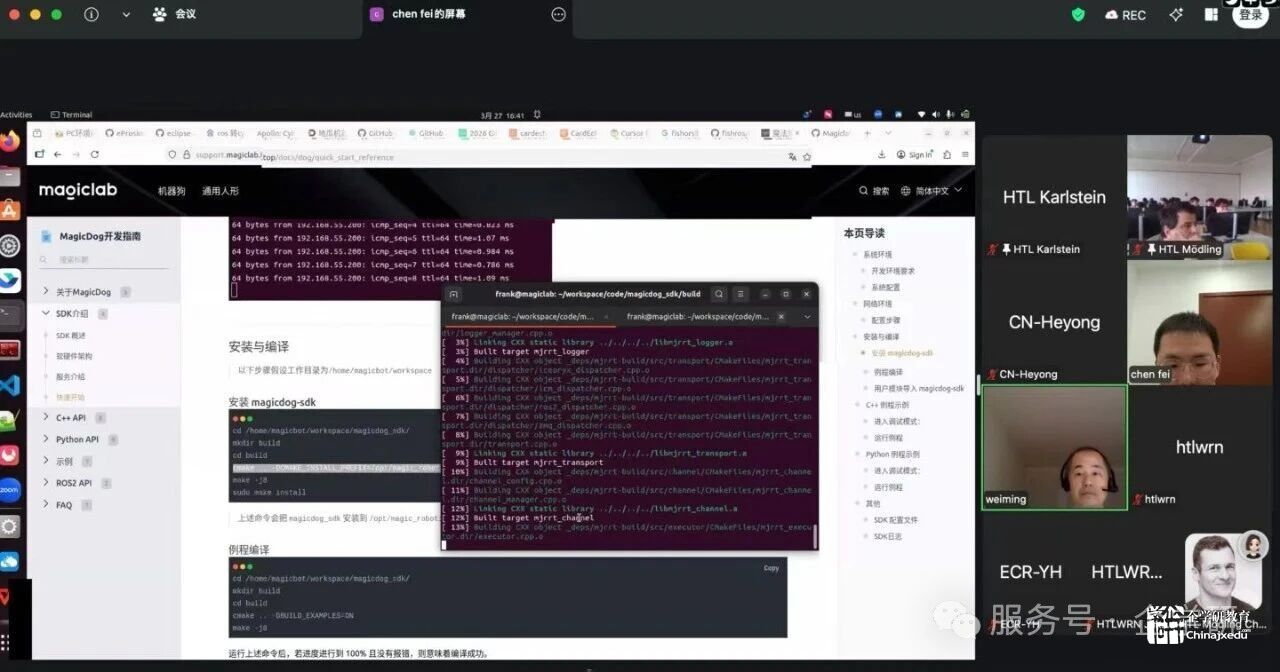Open Visual Studio Code from dock
Image resolution: width=1280 pixels, height=672 pixels.
point(10,384)
